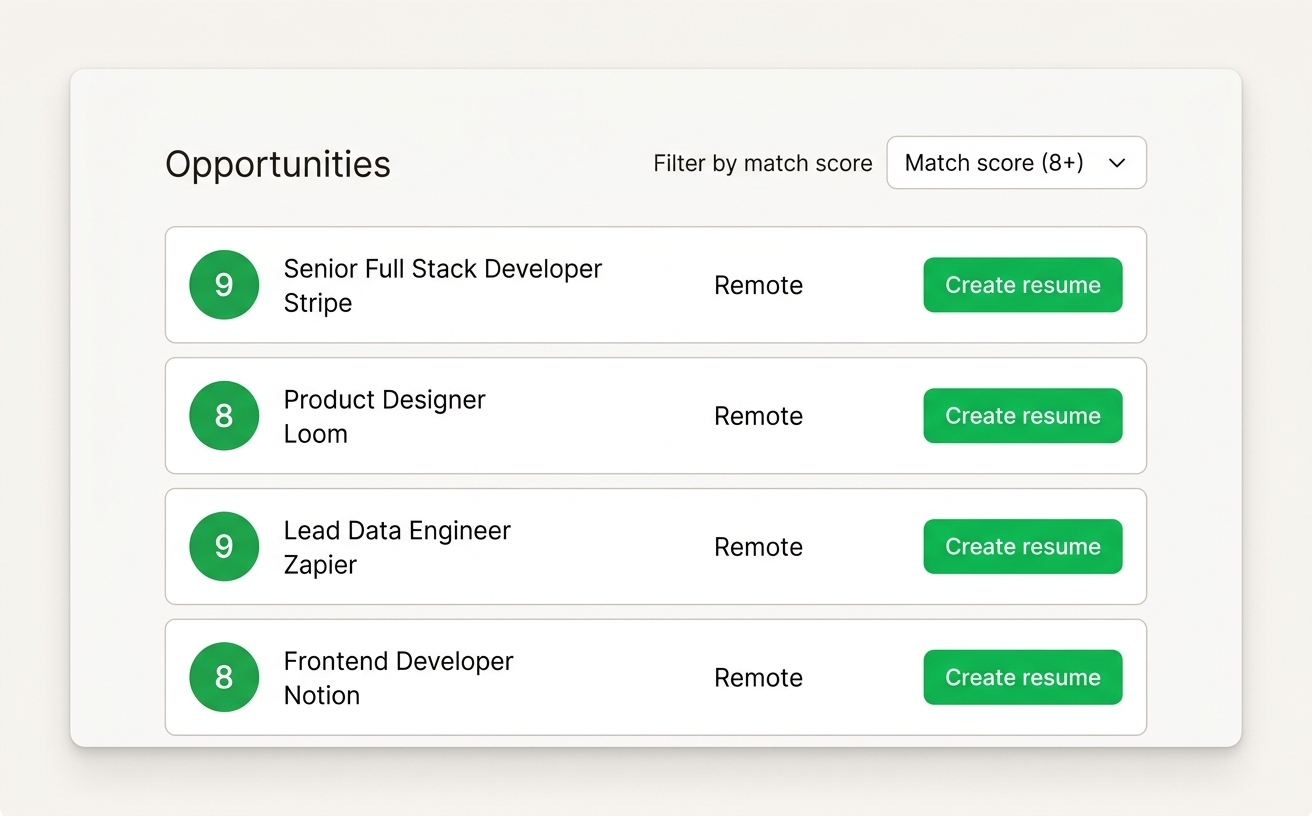Open the Match score (8+) dropdown
1312x816 pixels.
click(1016, 162)
